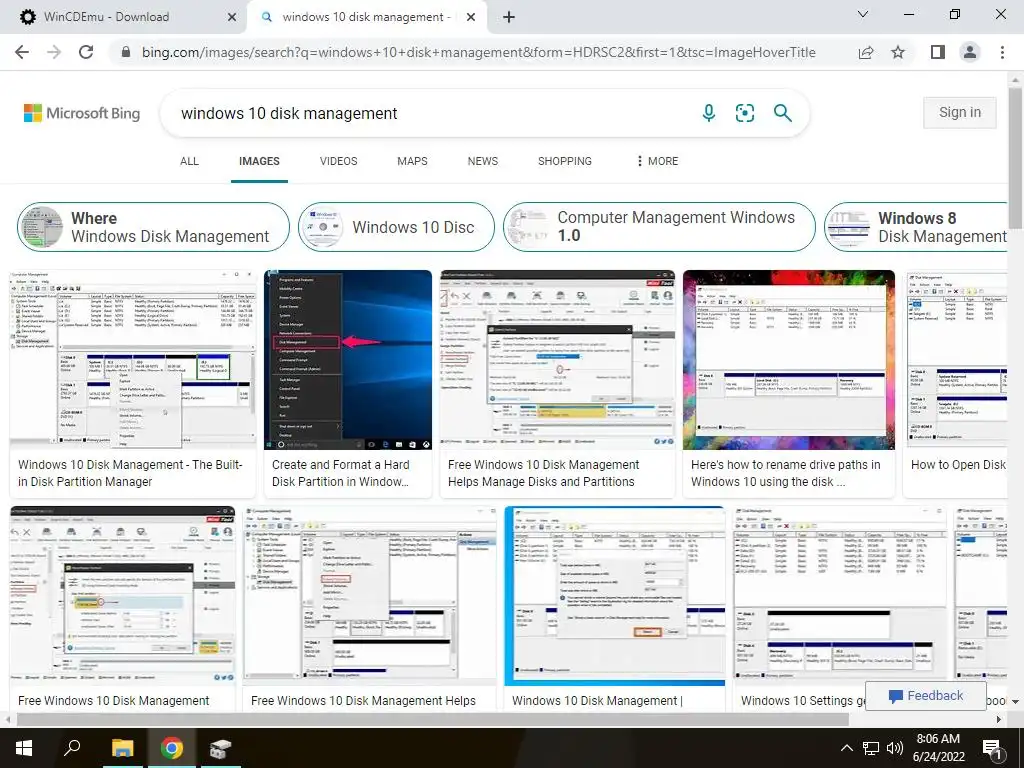
Task: Click the Chrome taskbar icon
Action: (x=172, y=748)
